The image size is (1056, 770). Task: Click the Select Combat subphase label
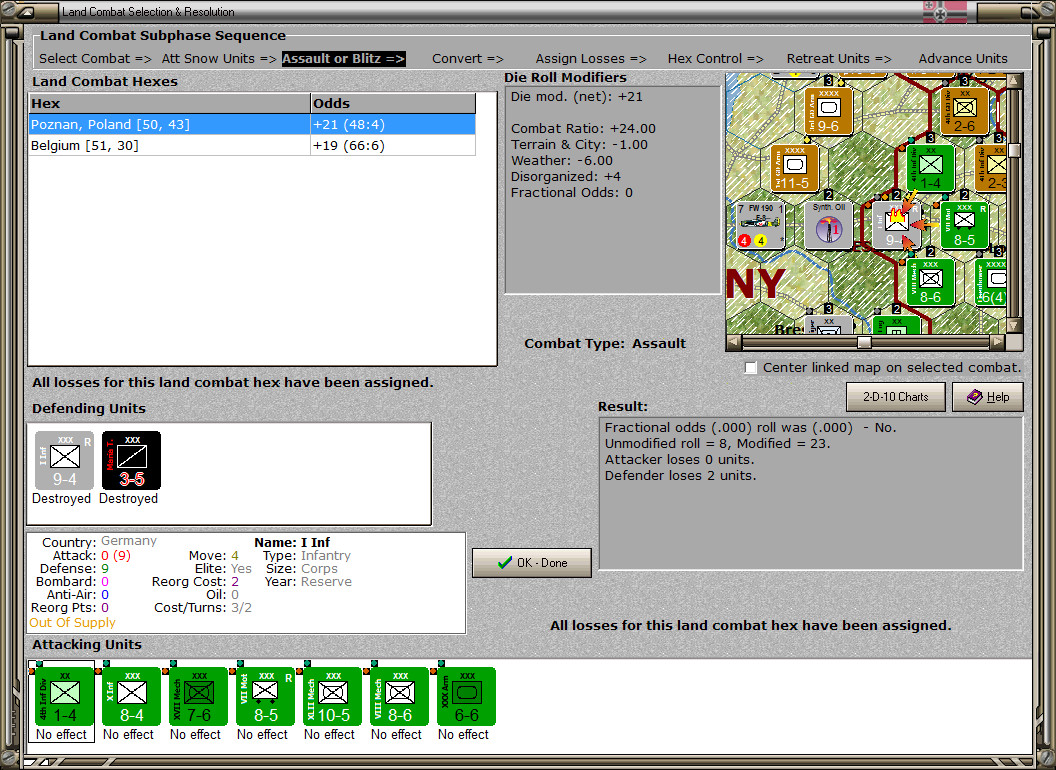coord(95,59)
